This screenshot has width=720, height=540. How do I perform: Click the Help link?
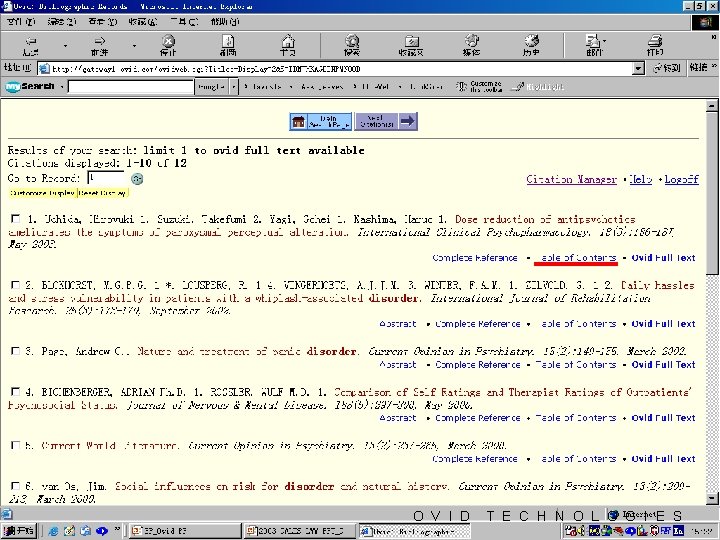[640, 180]
